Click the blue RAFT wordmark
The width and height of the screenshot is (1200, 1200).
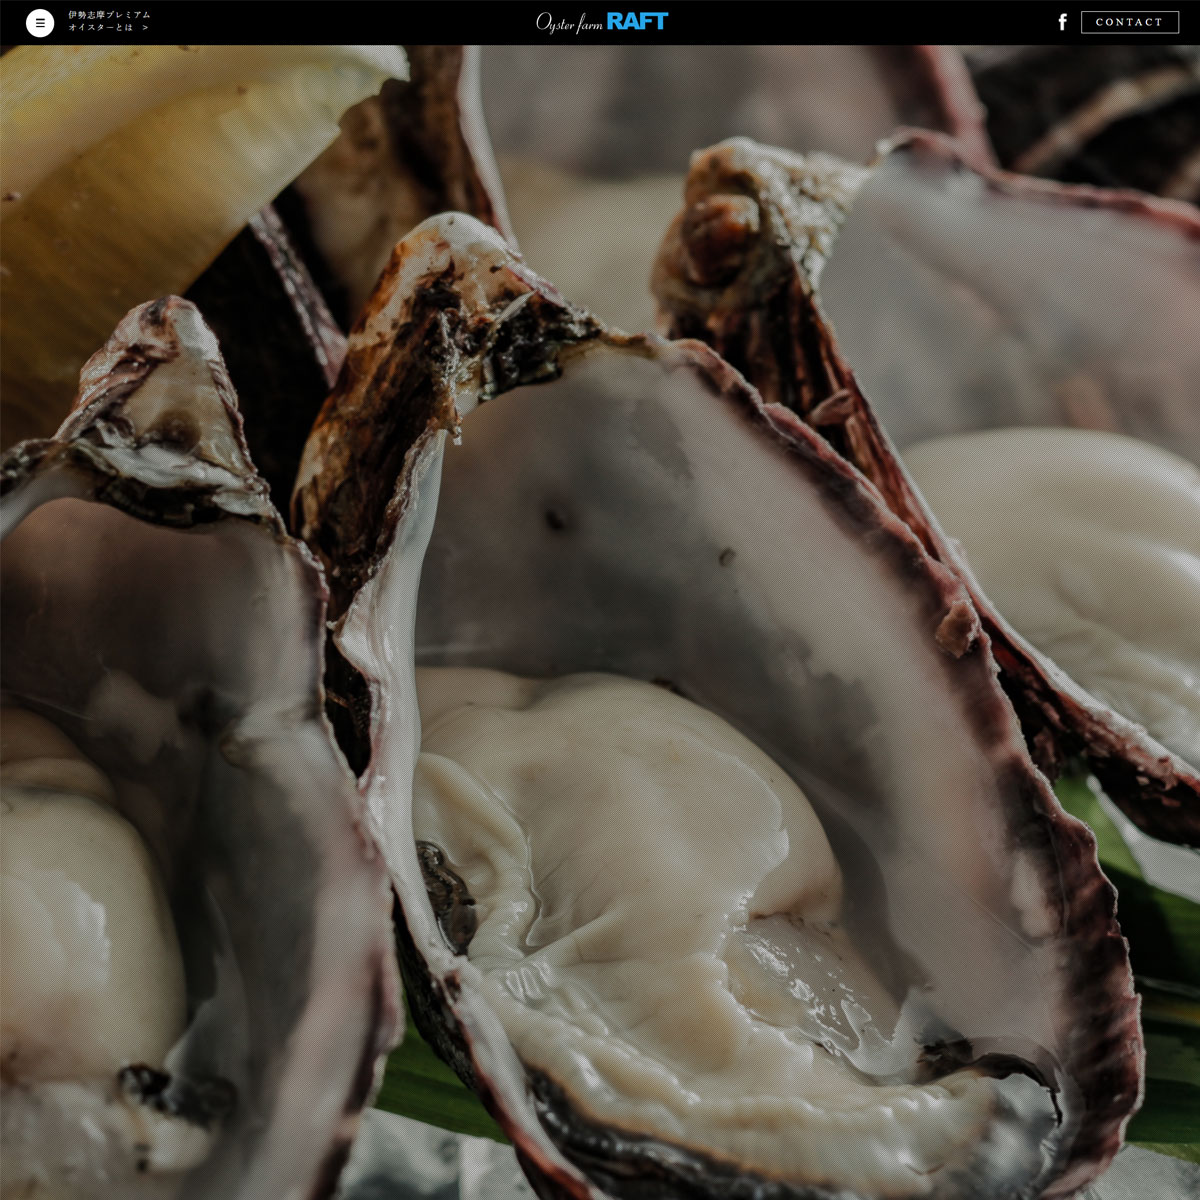click(637, 21)
